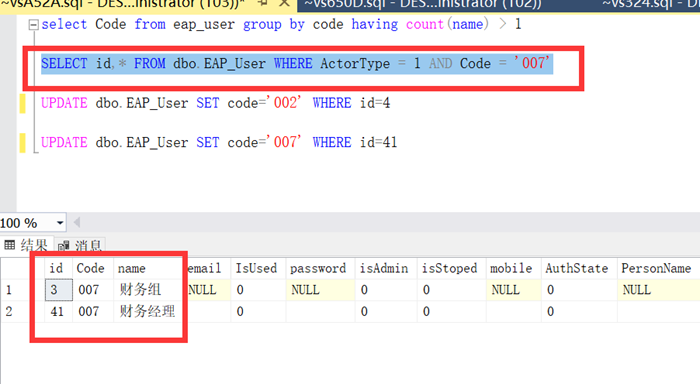The height and width of the screenshot is (384, 700).
Task: Switch to the 消息 messages tab
Action: click(x=80, y=245)
